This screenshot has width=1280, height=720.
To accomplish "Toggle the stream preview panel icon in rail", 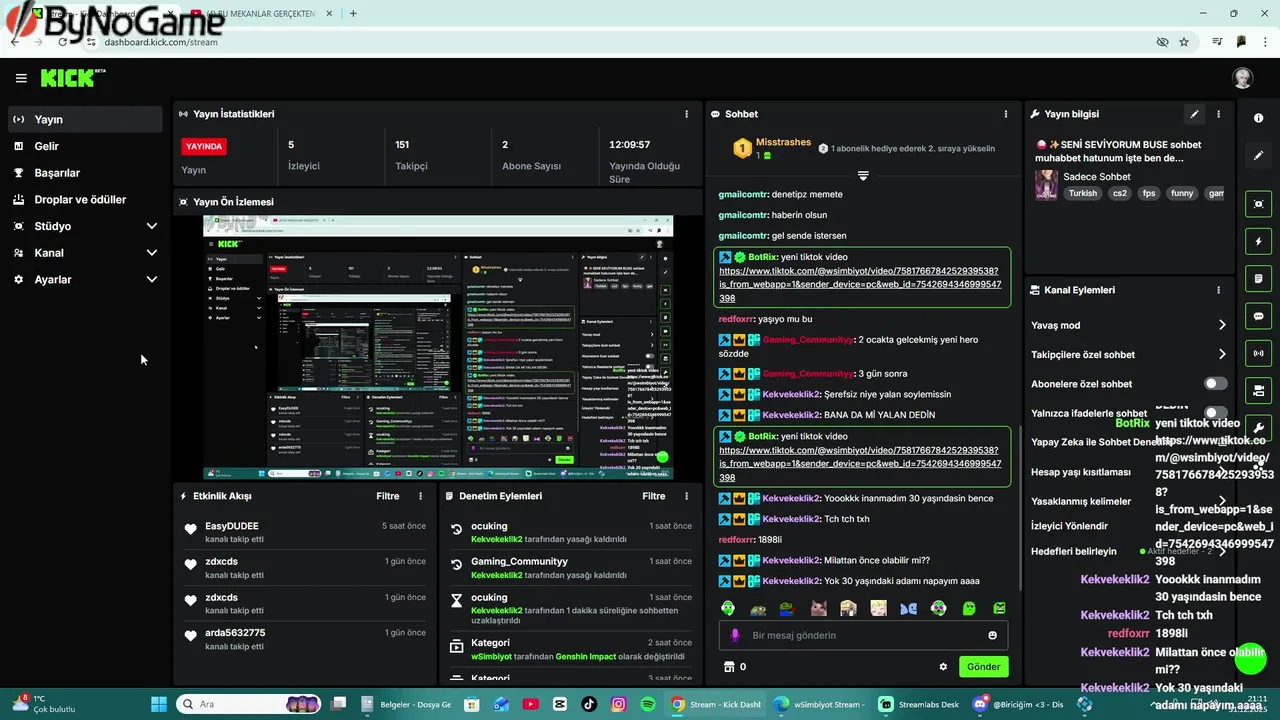I will 1258,204.
